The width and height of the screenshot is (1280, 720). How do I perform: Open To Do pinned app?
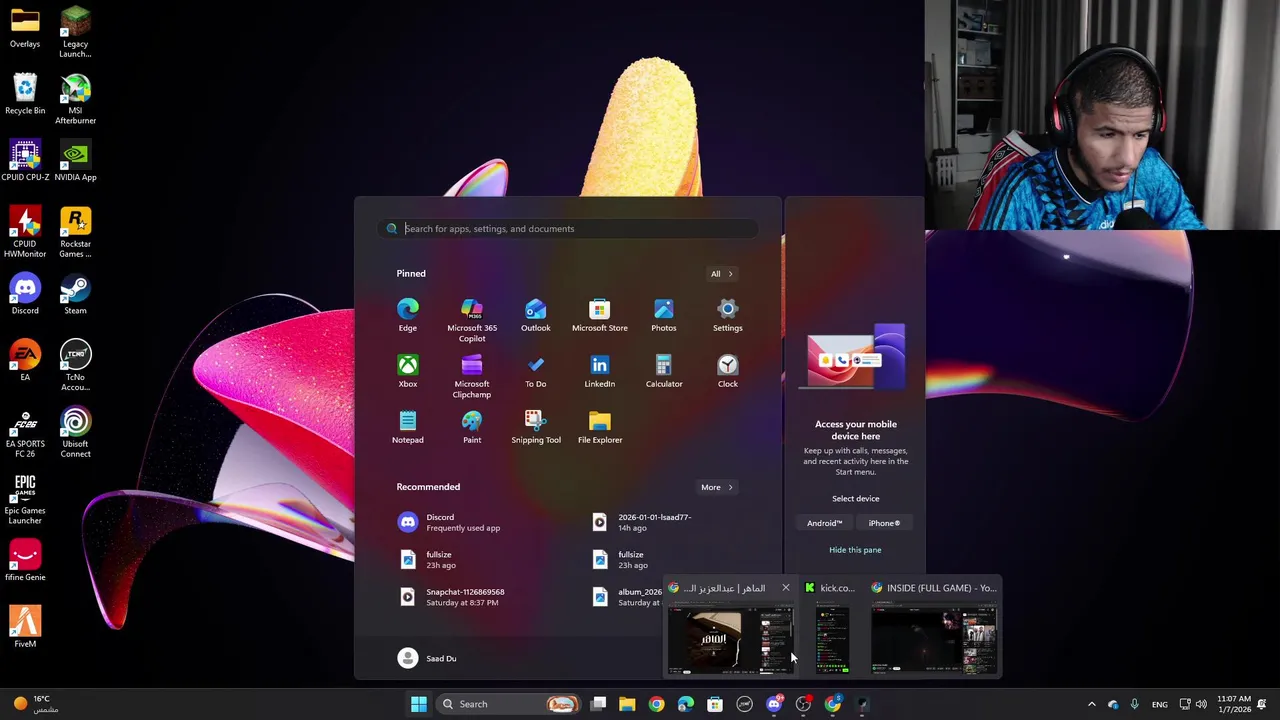[535, 371]
